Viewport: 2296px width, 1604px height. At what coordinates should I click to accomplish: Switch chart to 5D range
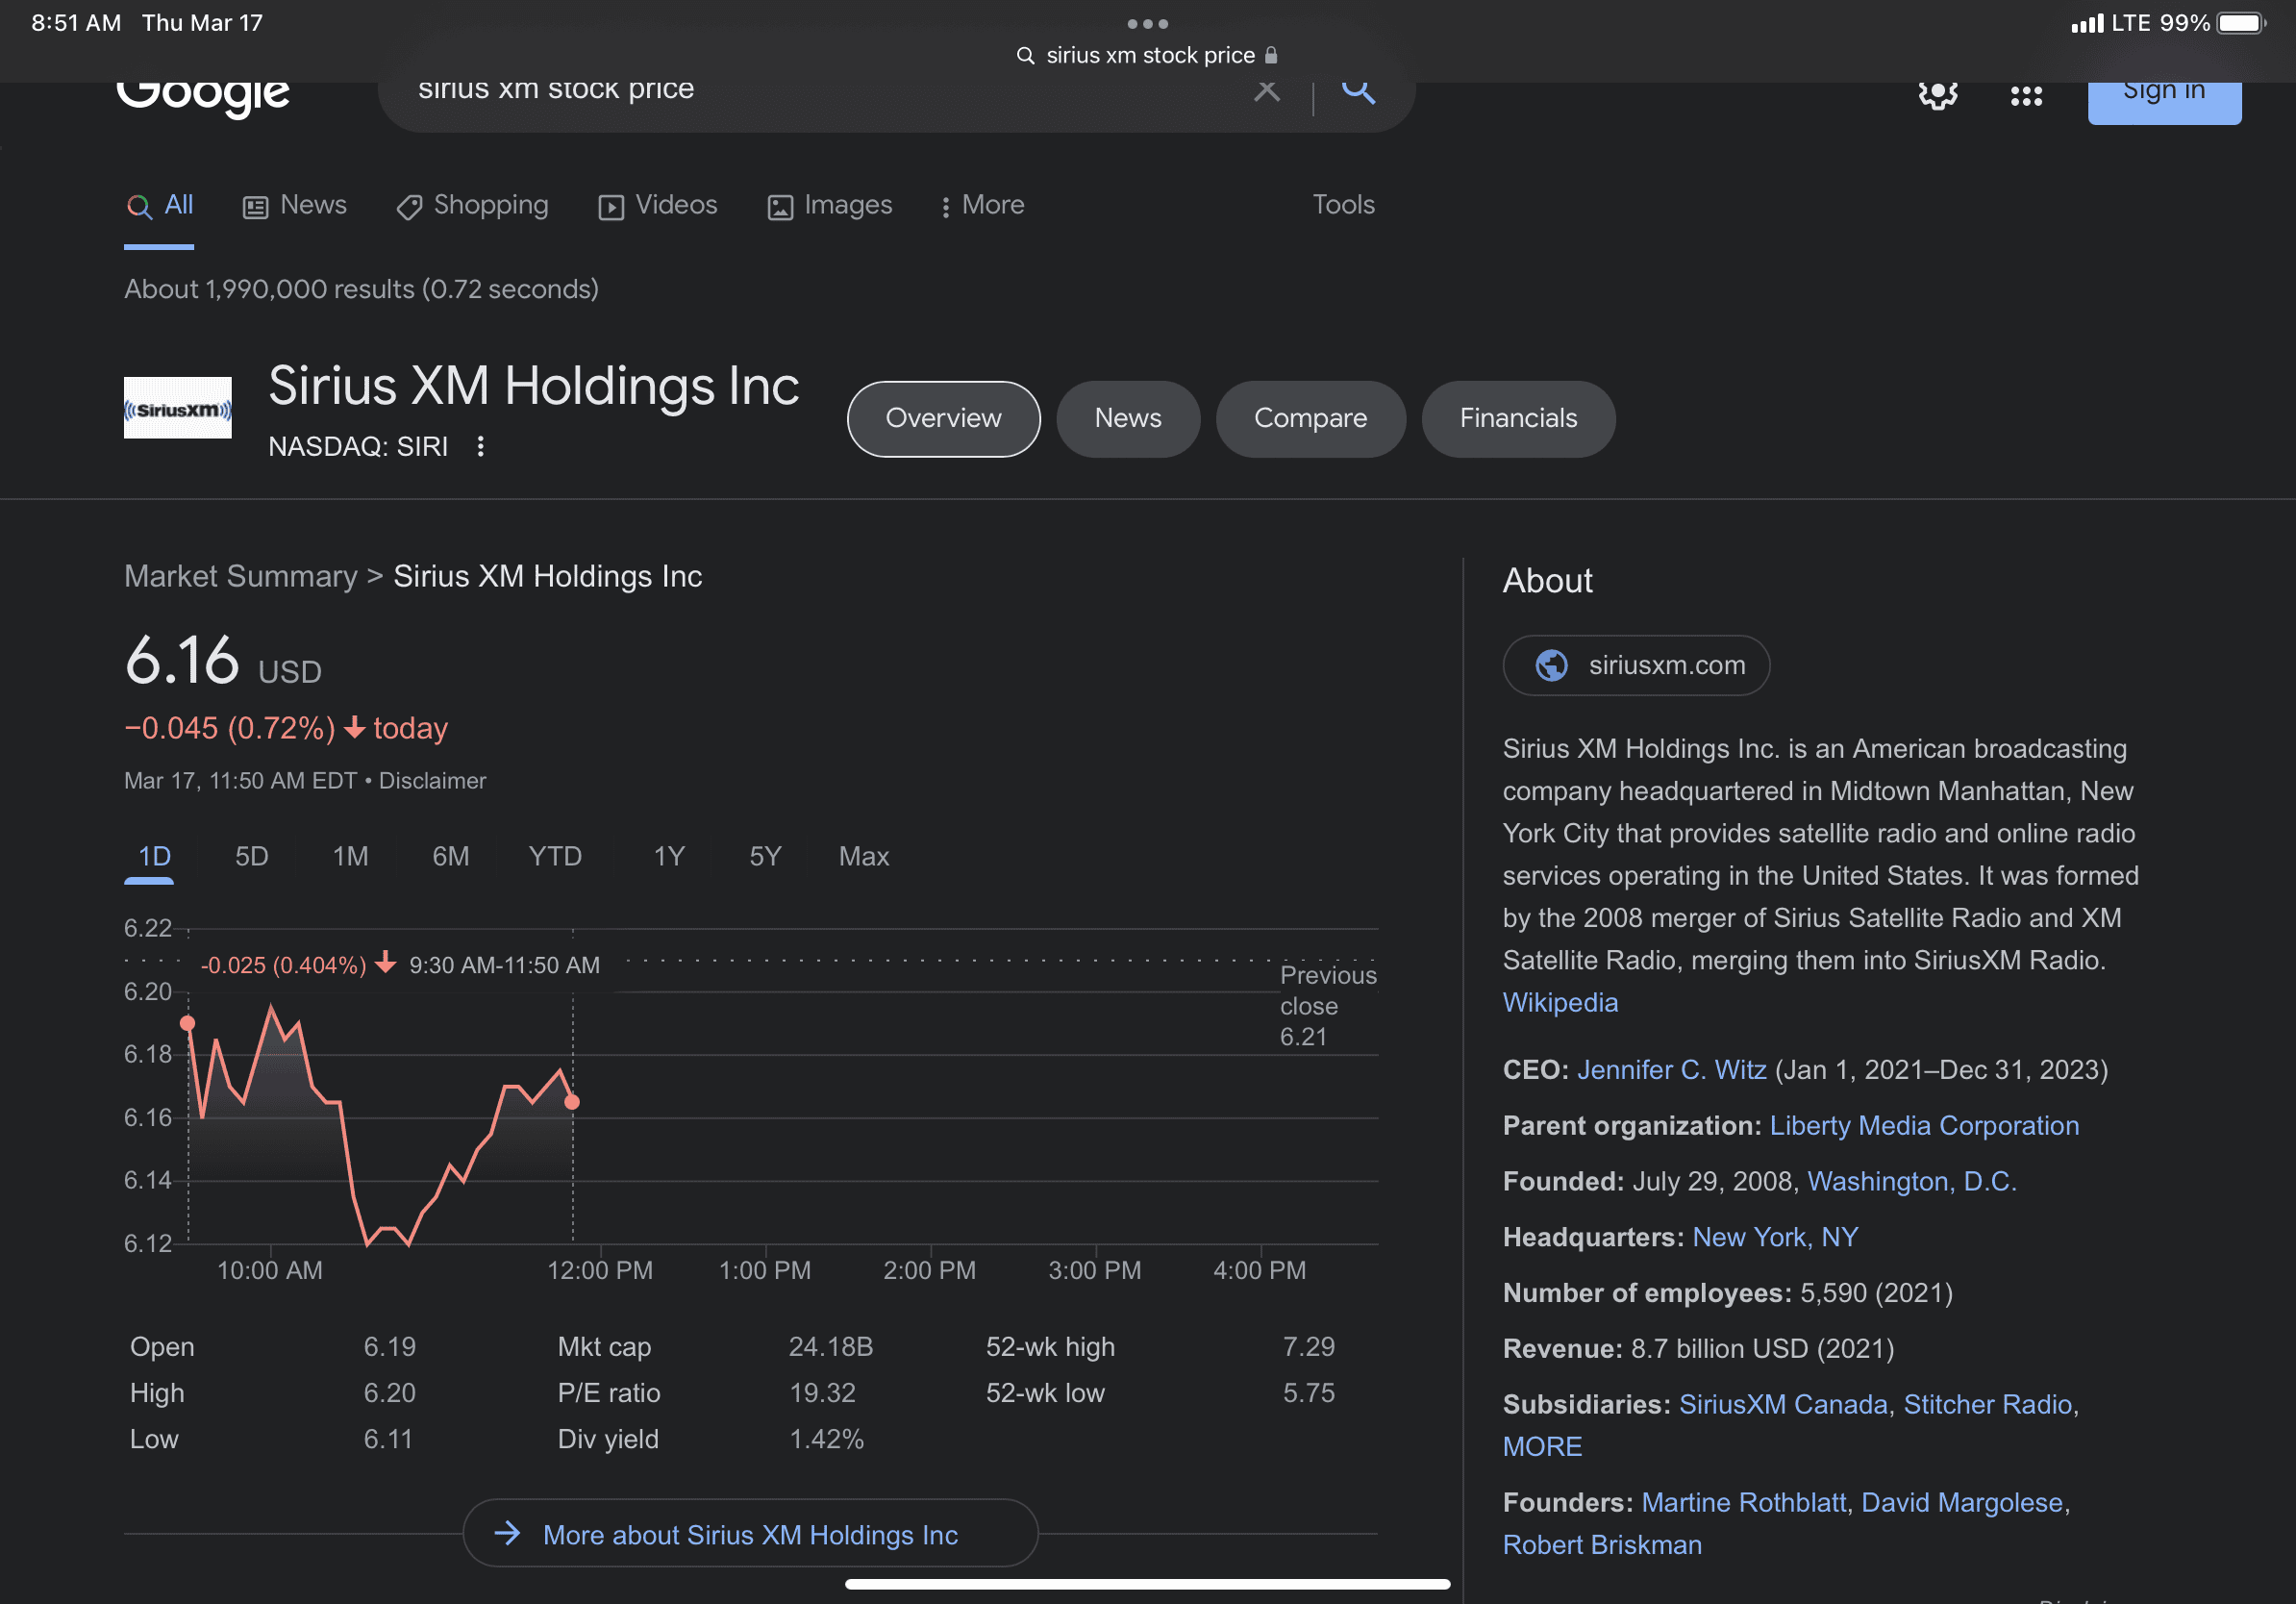tap(251, 857)
